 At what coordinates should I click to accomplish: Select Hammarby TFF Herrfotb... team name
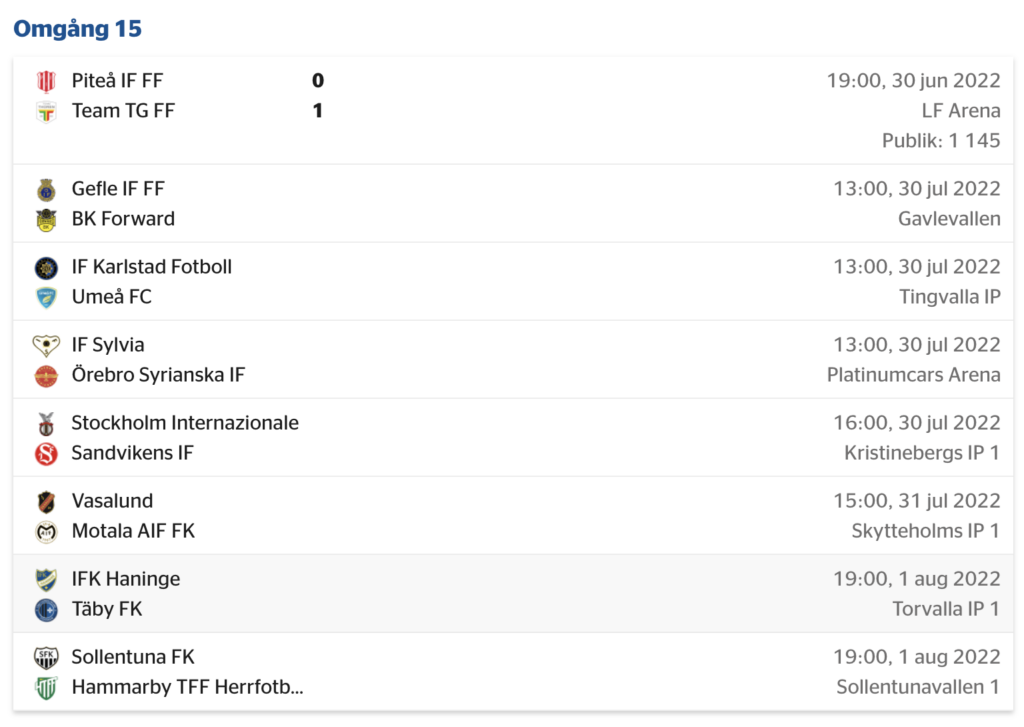point(187,687)
